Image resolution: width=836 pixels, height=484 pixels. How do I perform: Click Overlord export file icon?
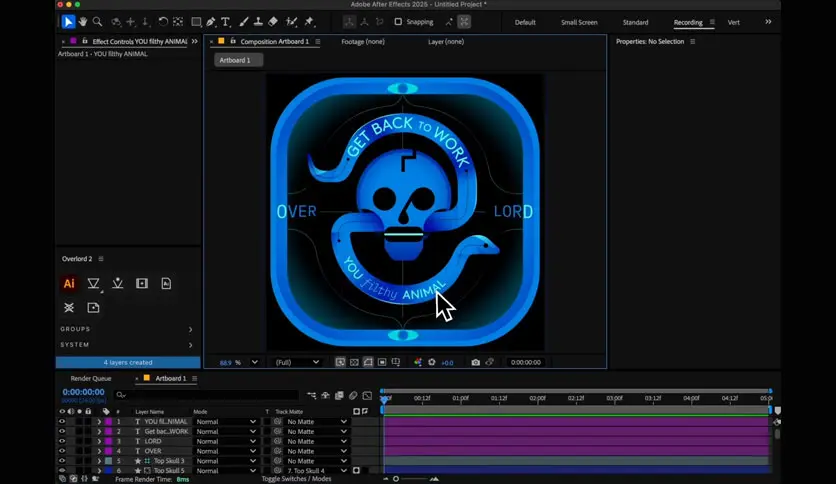tap(93, 308)
